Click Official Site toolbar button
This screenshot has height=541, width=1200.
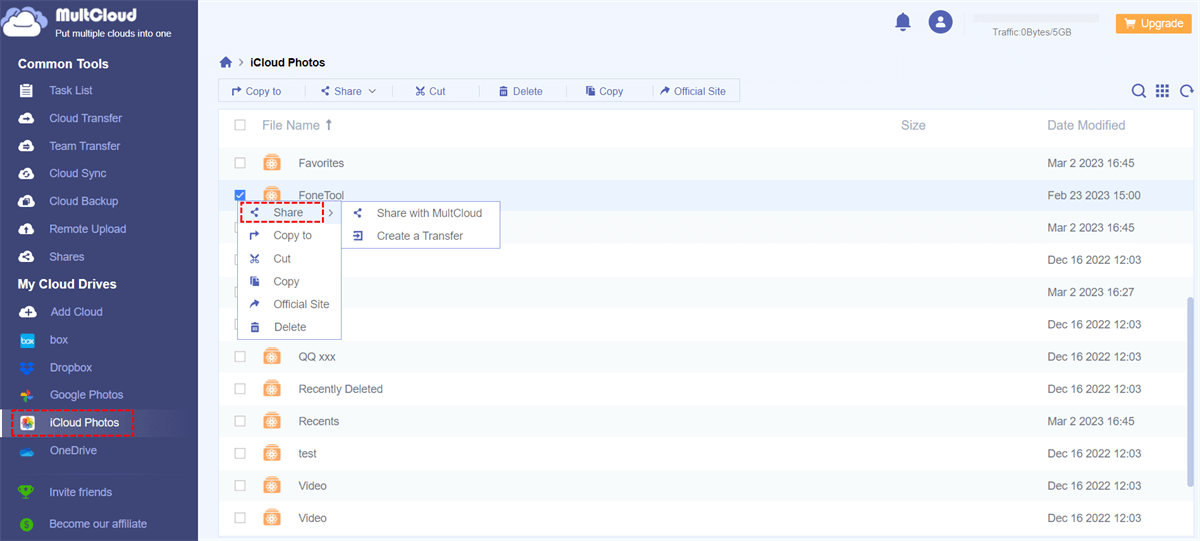692,91
